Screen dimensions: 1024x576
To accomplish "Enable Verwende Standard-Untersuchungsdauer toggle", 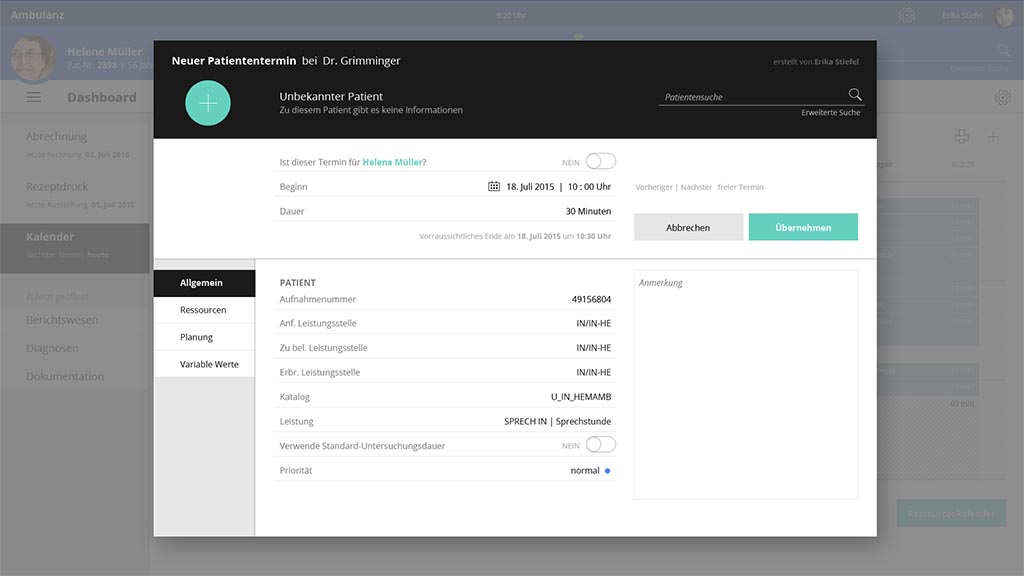I will [x=600, y=445].
